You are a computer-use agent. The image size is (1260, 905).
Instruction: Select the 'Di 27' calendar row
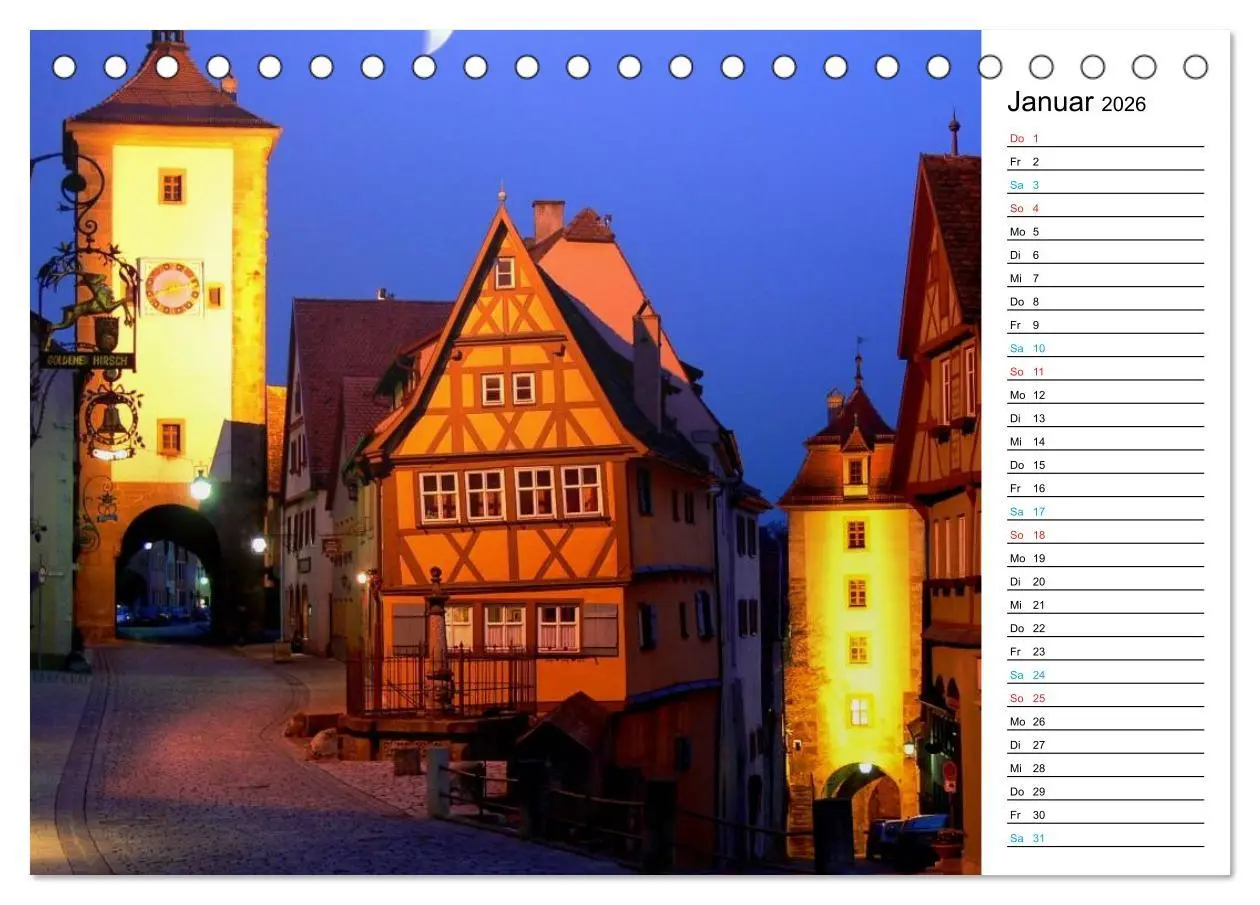(x=1105, y=745)
